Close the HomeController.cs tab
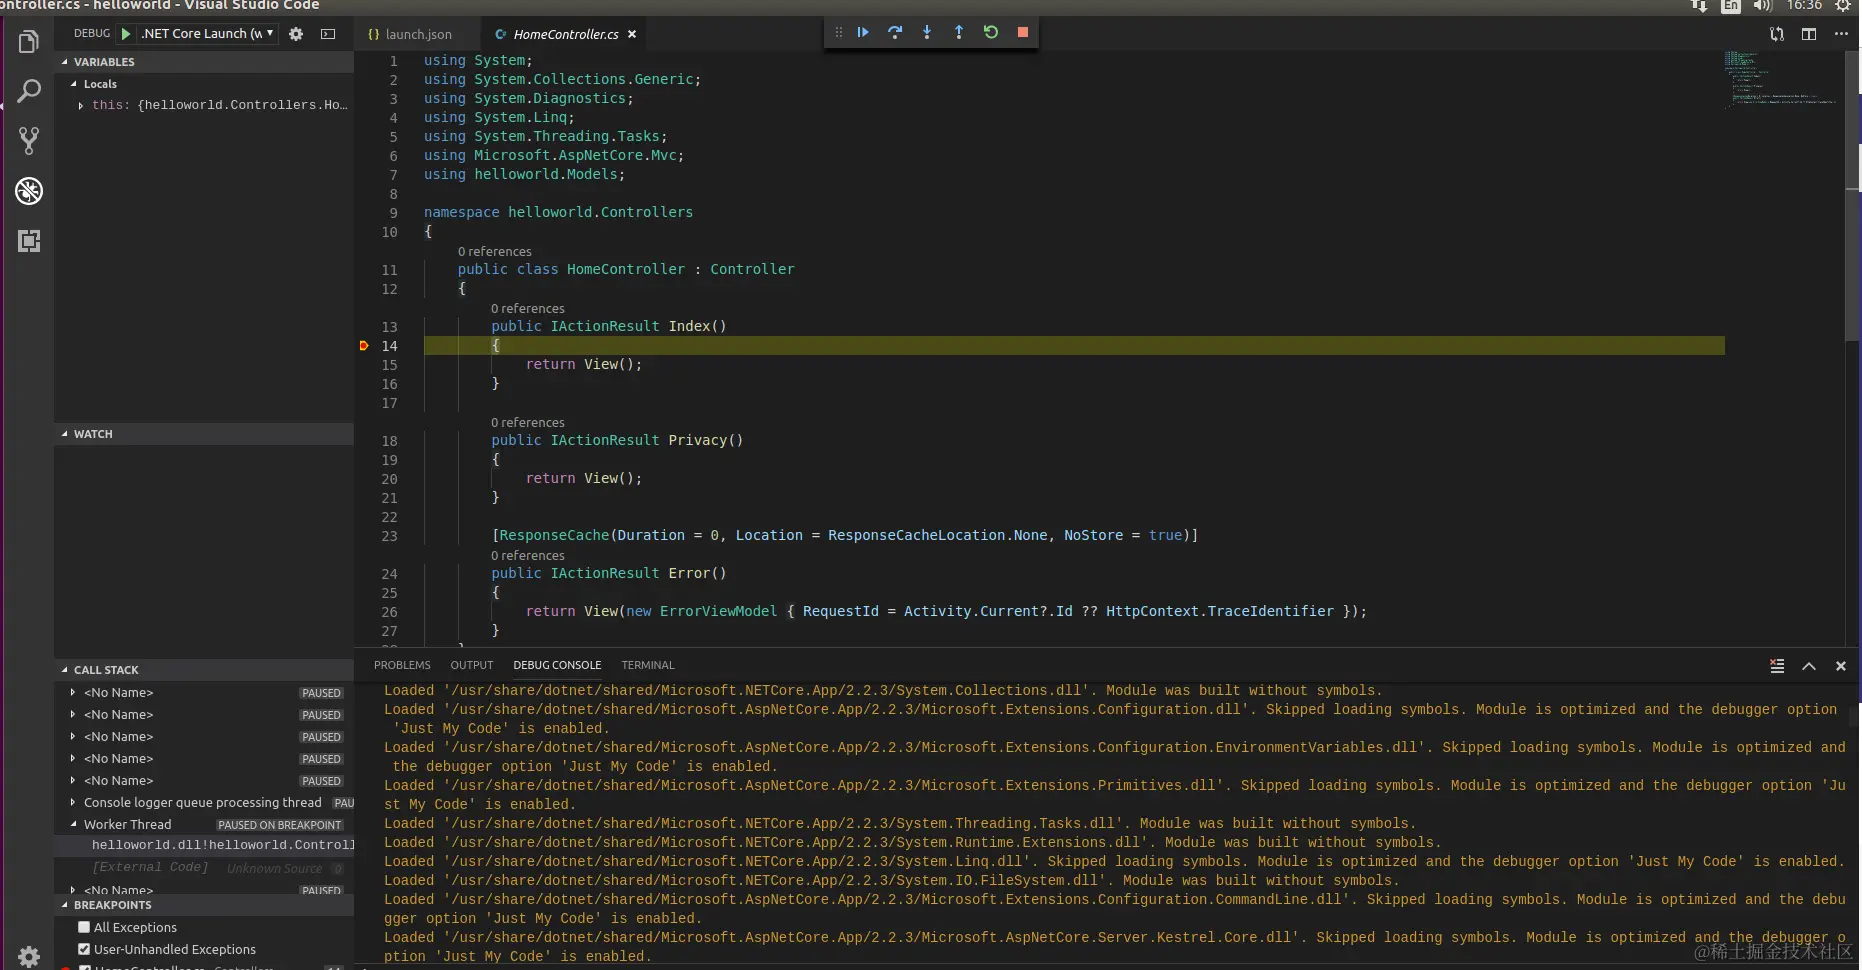1862x970 pixels. click(632, 34)
